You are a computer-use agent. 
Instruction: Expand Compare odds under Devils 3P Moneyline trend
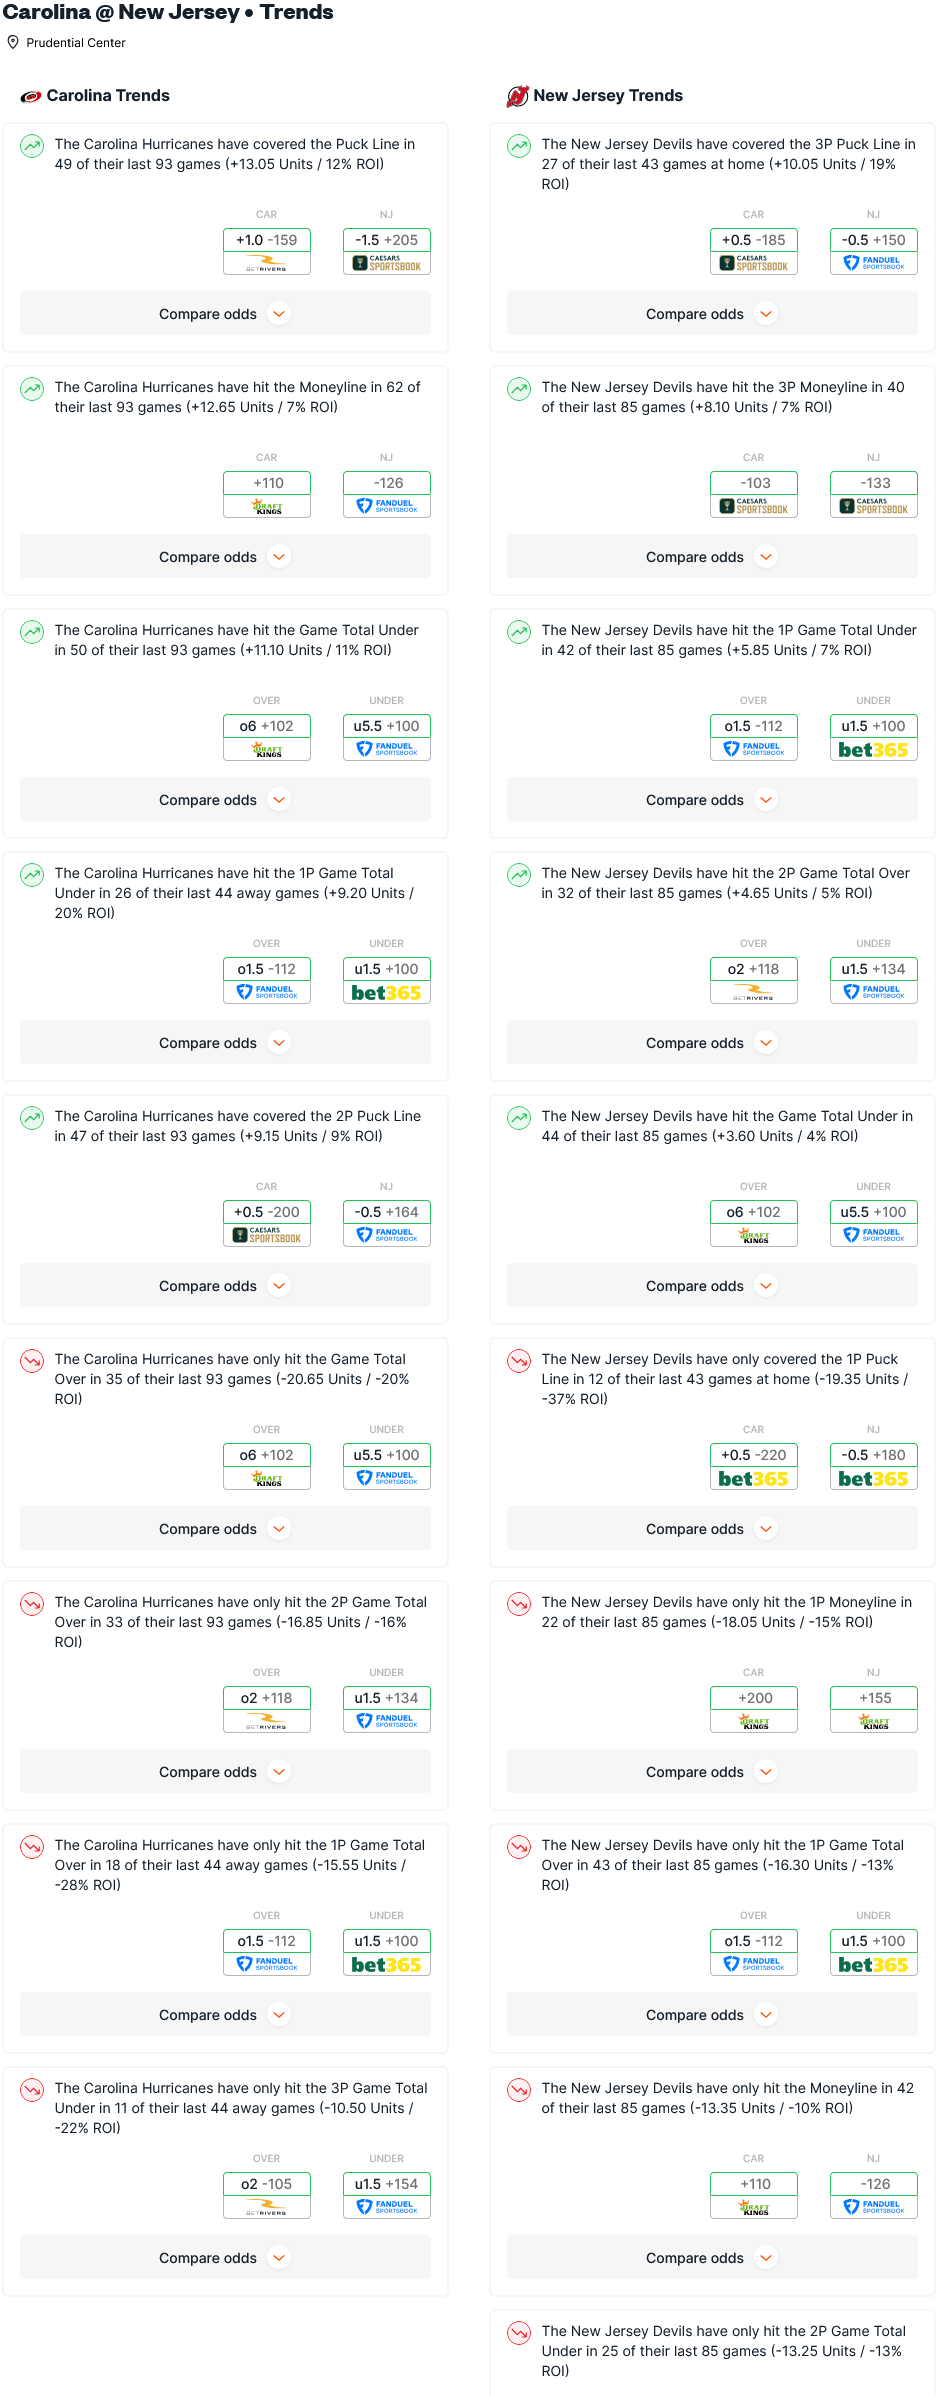[712, 557]
